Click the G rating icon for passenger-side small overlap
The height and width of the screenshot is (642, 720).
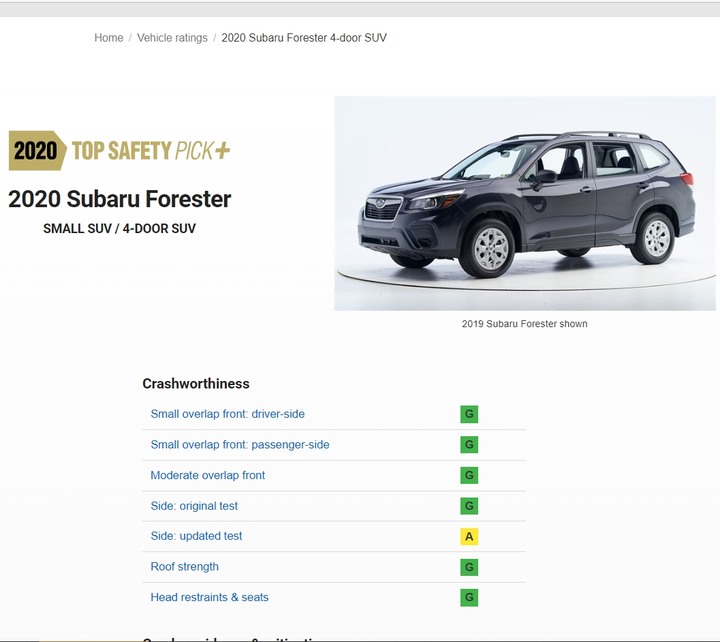click(469, 445)
